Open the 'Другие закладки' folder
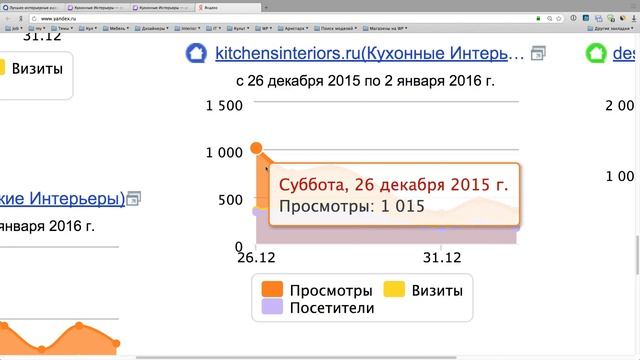640x360 pixels. (x=611, y=29)
